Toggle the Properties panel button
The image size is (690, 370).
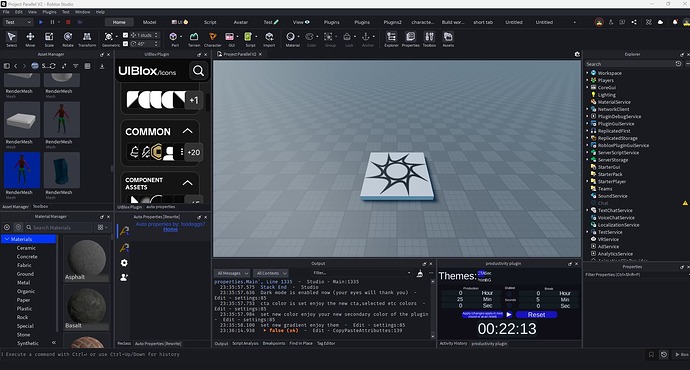coord(410,39)
